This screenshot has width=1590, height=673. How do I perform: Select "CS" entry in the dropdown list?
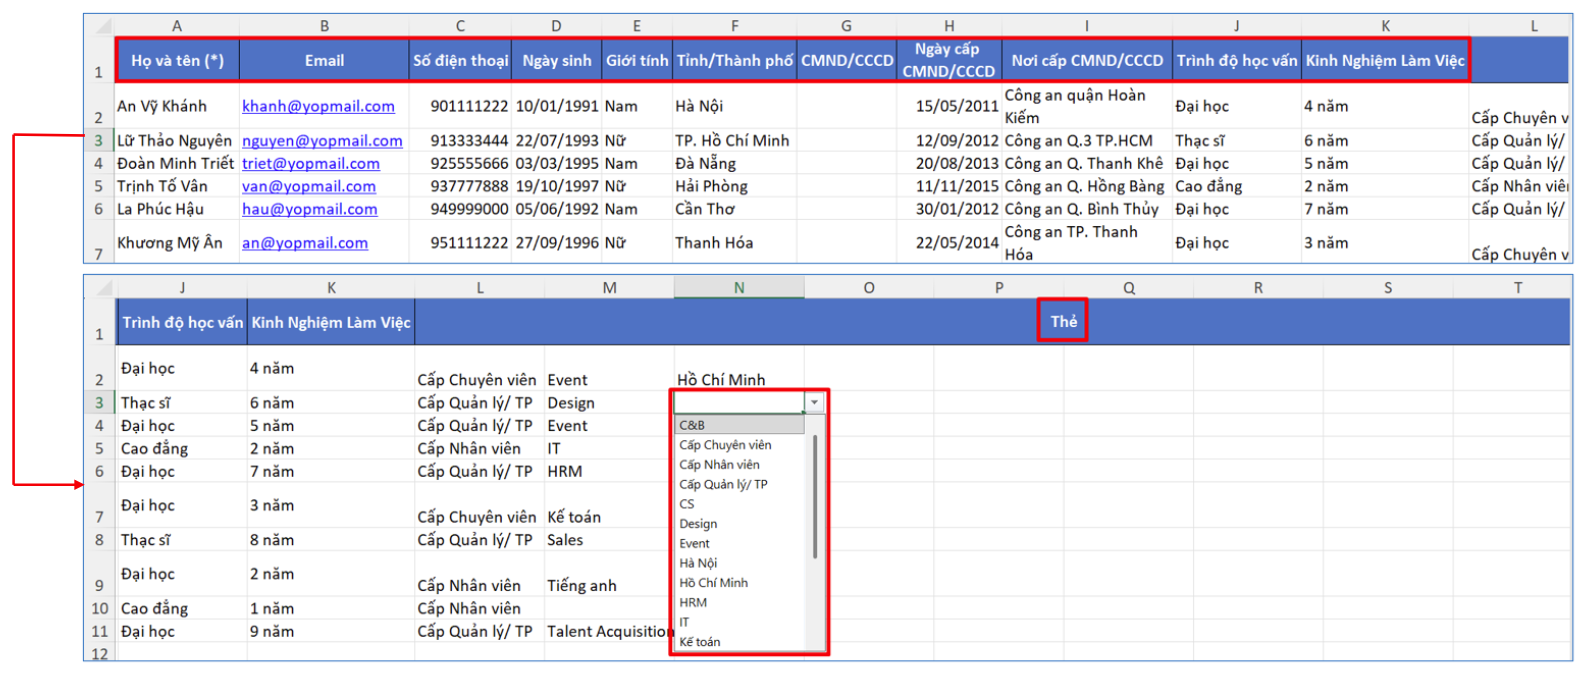687,504
